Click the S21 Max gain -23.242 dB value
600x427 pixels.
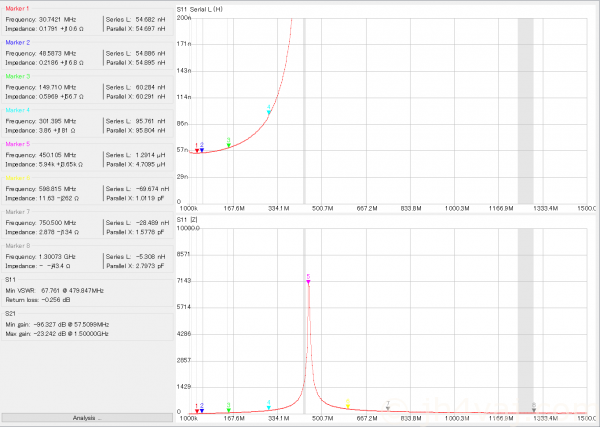click(x=71, y=334)
